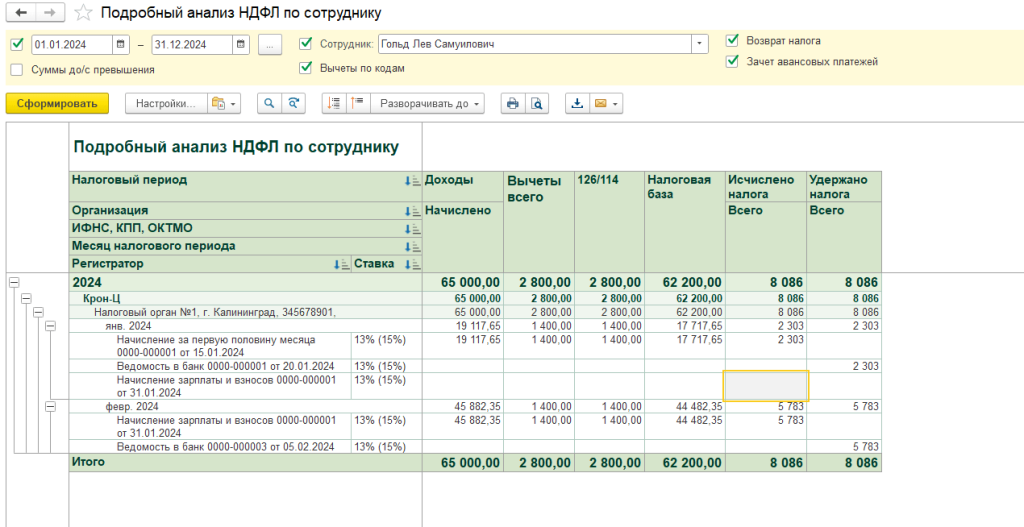Click the email envelope send icon
This screenshot has height=527, width=1024.
point(601,103)
